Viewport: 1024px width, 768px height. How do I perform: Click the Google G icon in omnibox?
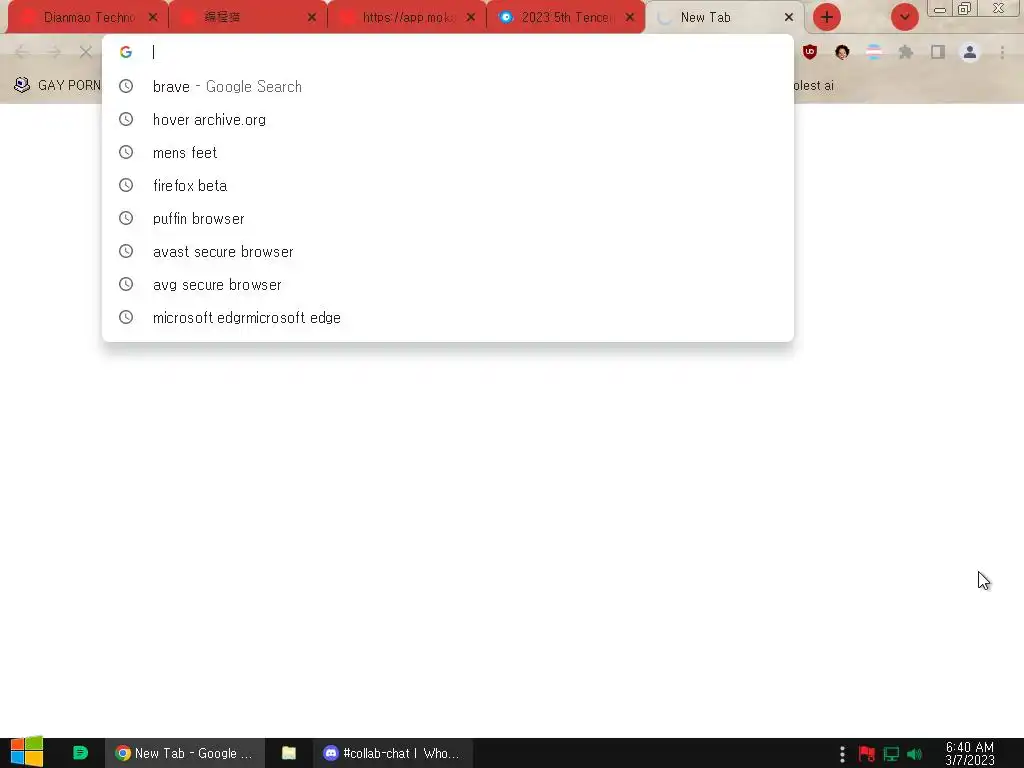point(126,52)
